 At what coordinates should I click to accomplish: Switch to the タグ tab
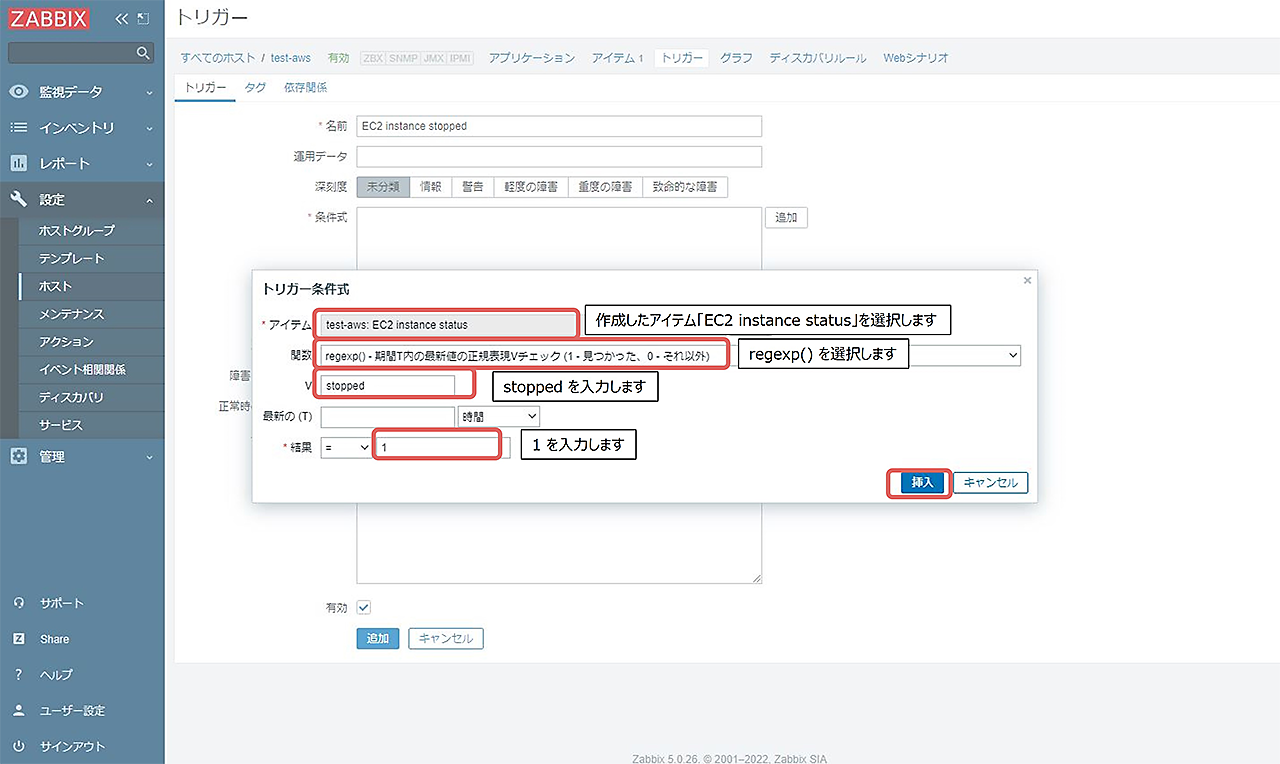pos(254,88)
